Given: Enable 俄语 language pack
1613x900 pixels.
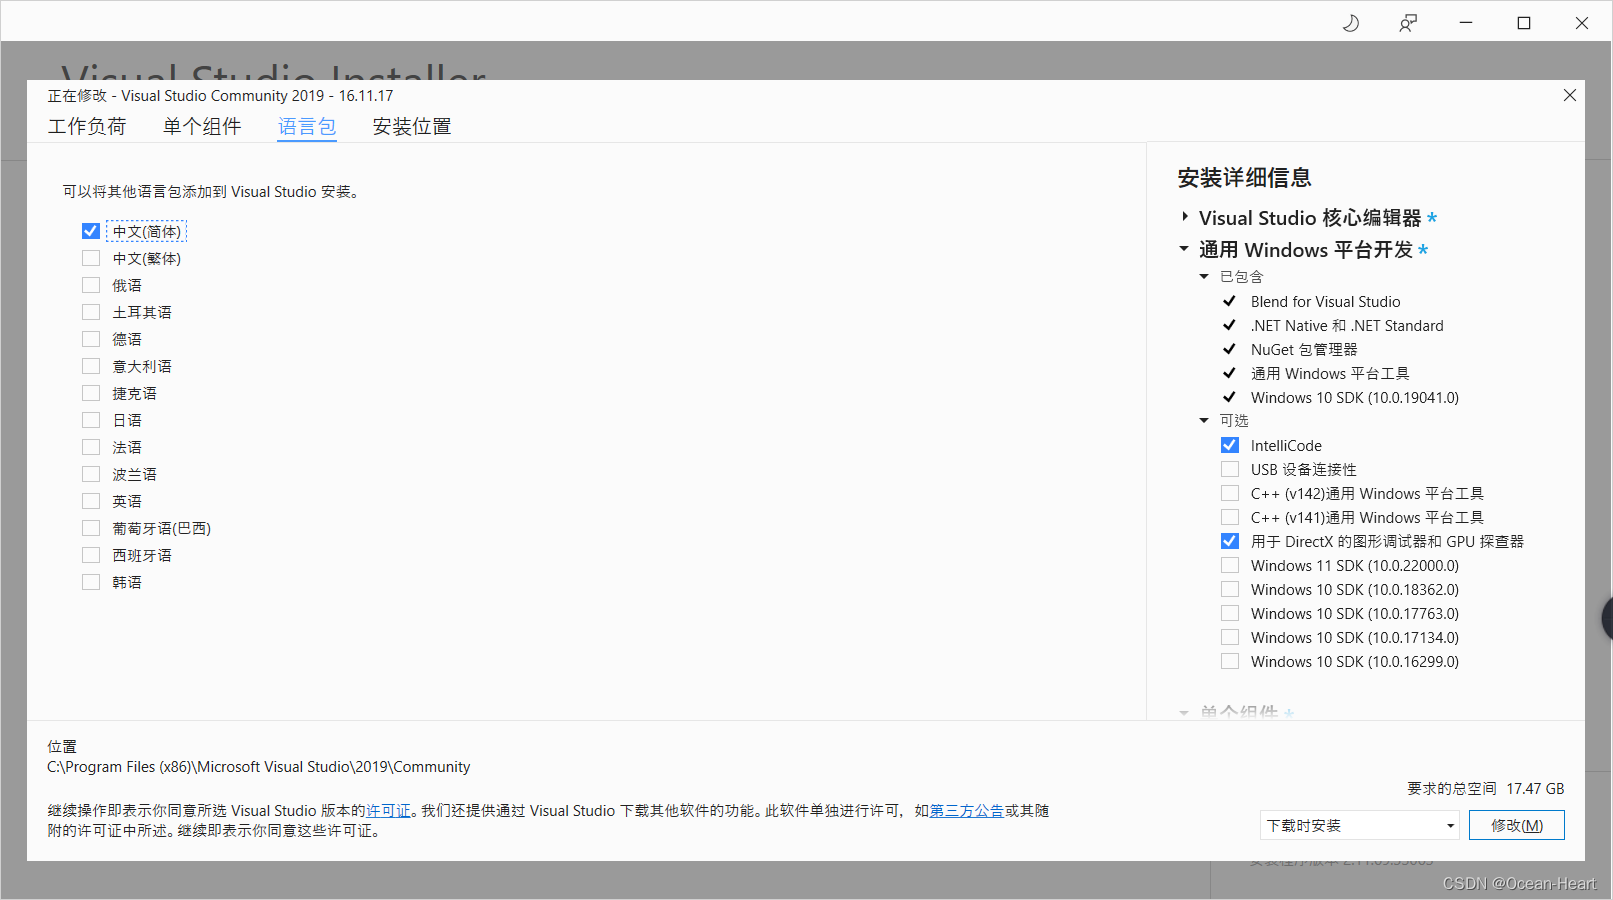Looking at the screenshot, I should pos(91,285).
